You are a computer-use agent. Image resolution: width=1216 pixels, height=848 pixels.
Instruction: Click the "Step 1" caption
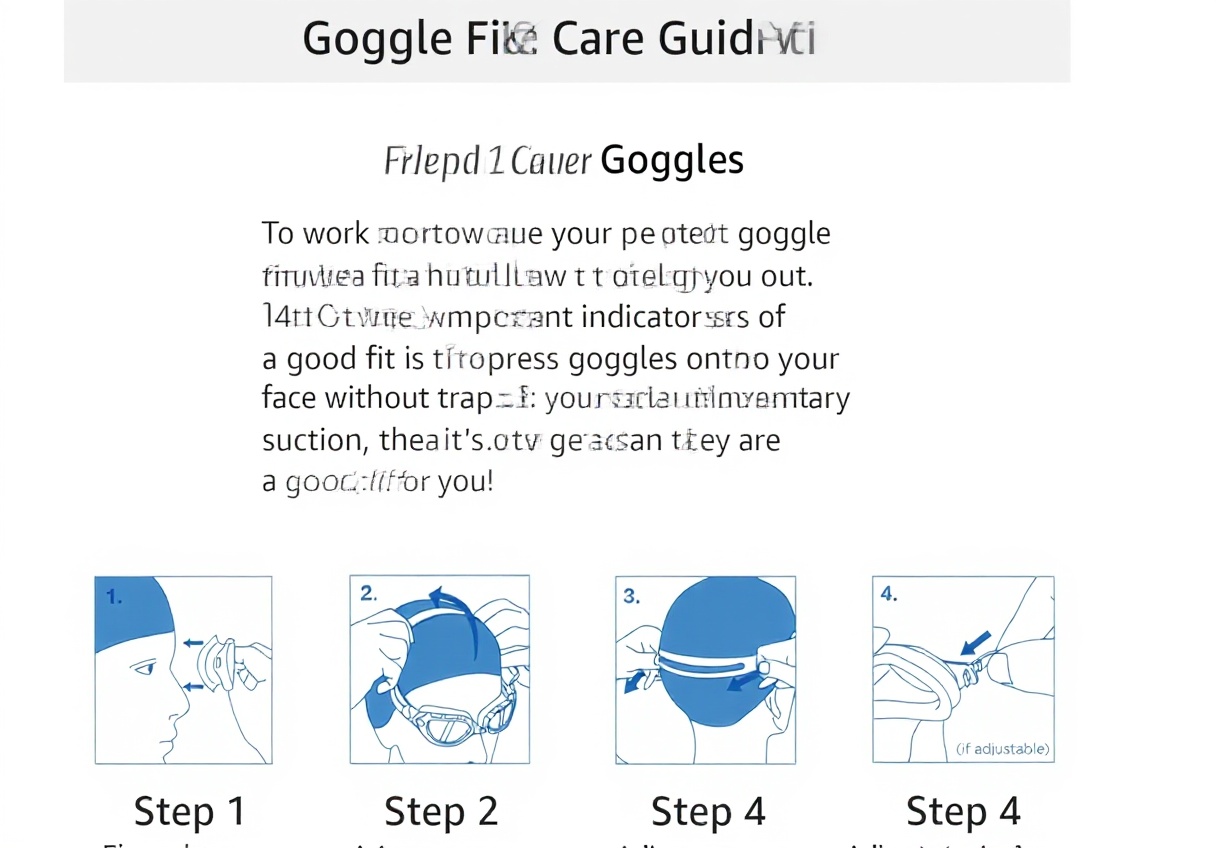click(189, 811)
